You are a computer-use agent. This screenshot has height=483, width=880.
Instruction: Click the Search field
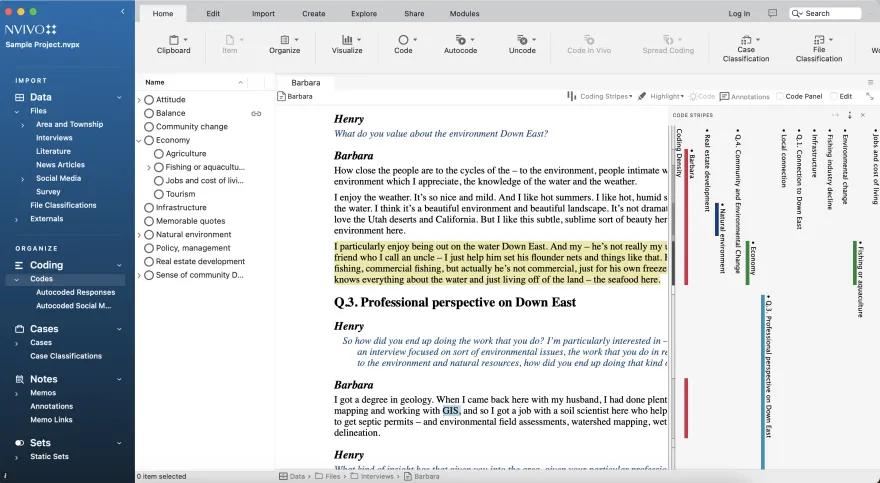tap(825, 13)
